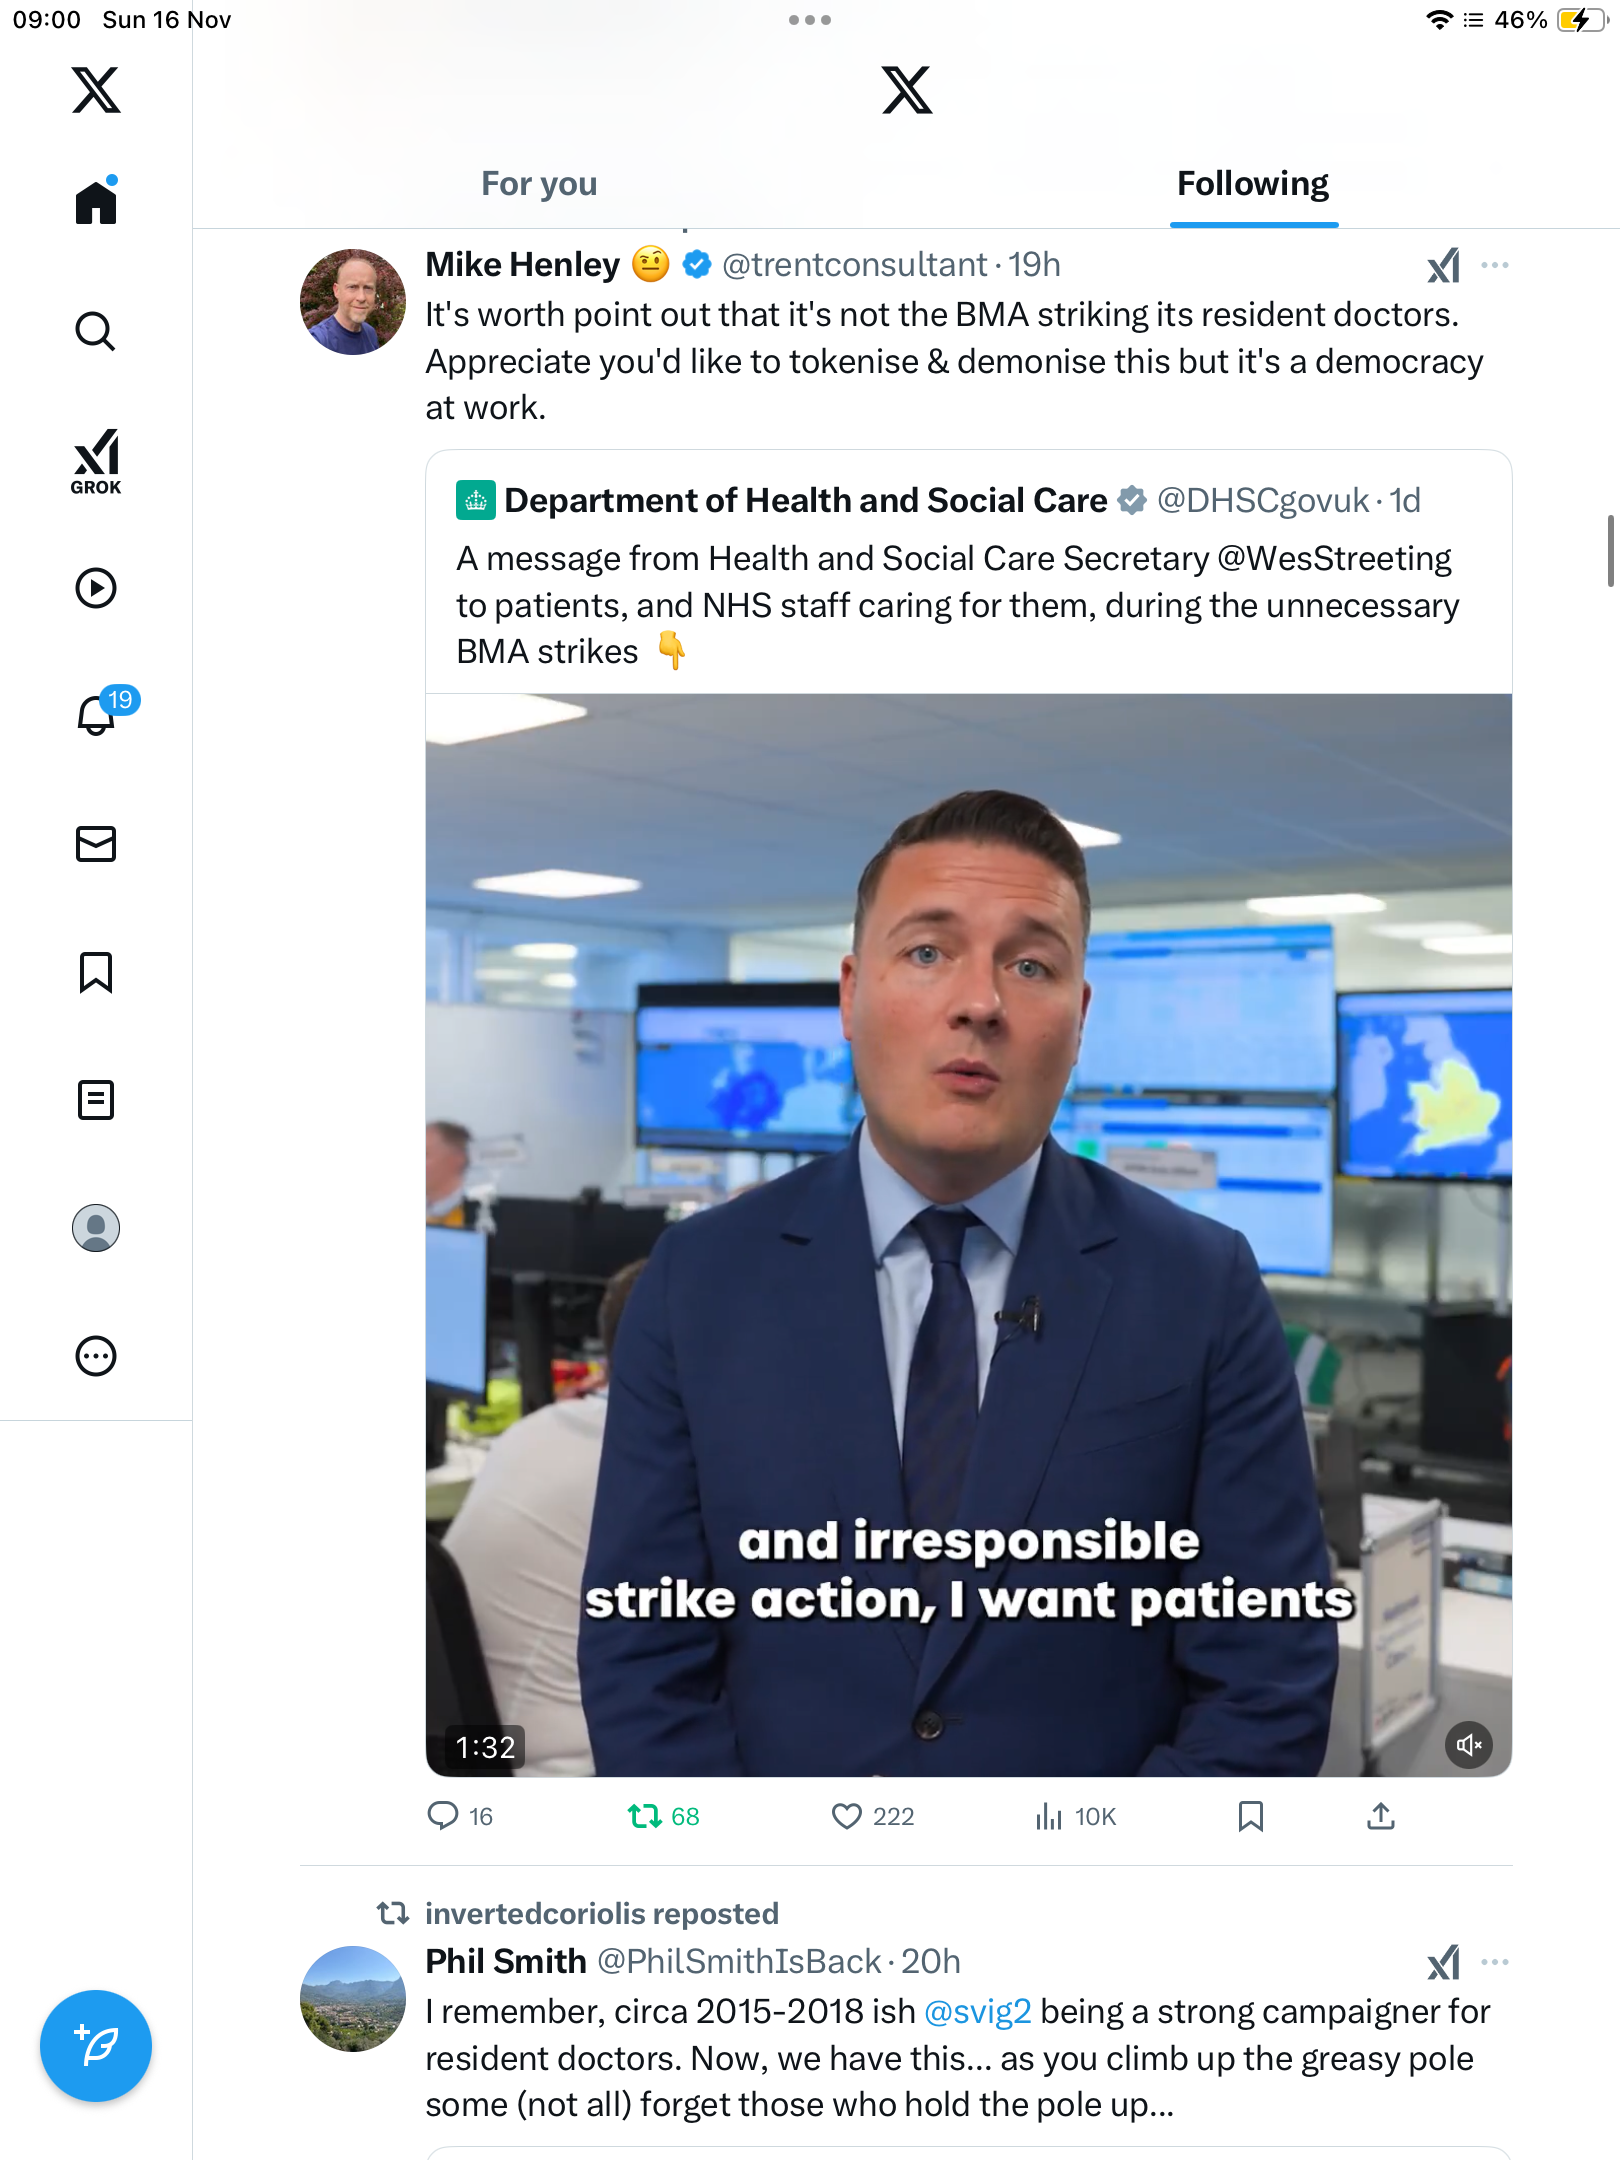
Task: Bookmark Mike Henley's post
Action: (1250, 1816)
